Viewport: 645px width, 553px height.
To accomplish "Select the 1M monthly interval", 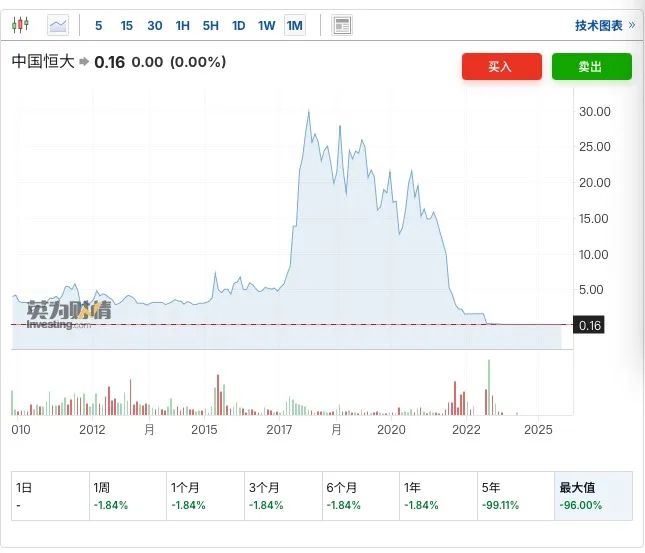I will pyautogui.click(x=294, y=25).
